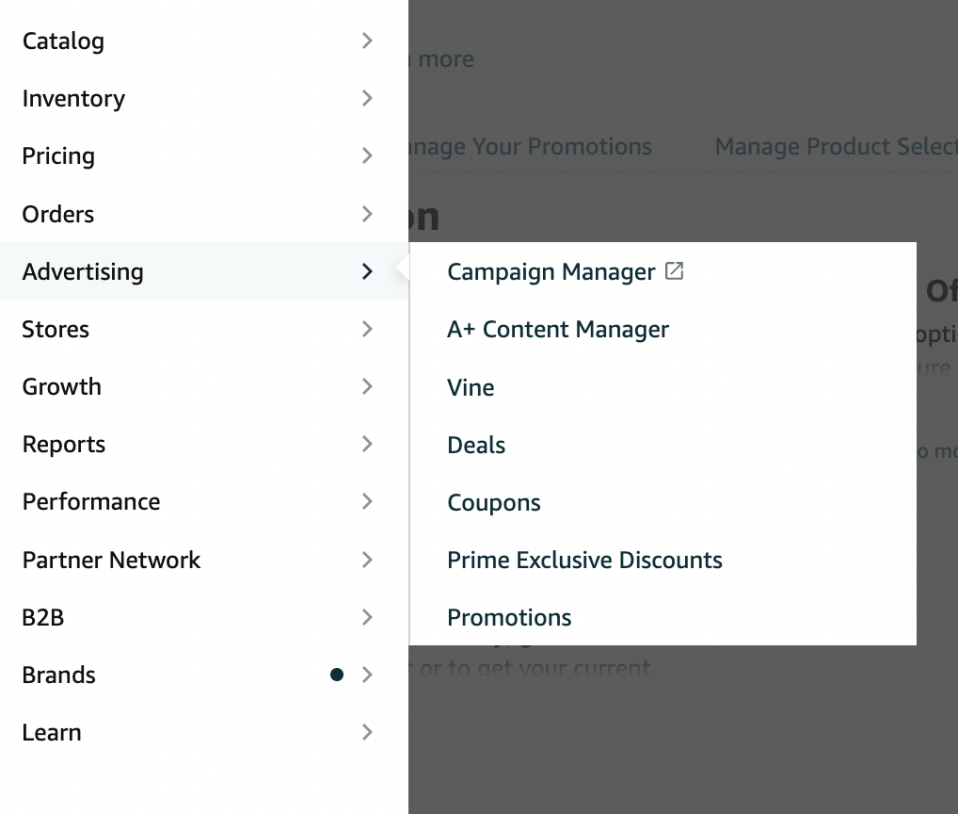The width and height of the screenshot is (958, 814).
Task: Expand the Performance submenu arrow
Action: [x=367, y=501]
